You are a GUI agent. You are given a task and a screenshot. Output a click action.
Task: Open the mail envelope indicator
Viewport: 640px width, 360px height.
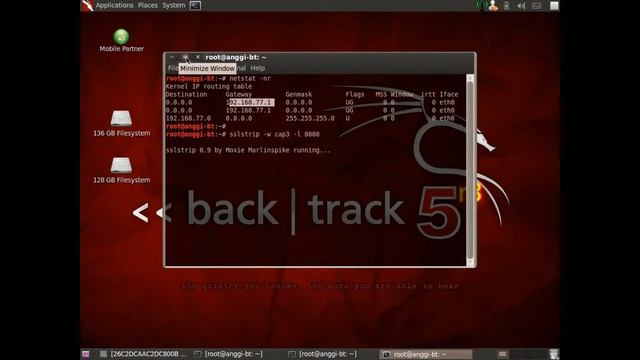[536, 6]
